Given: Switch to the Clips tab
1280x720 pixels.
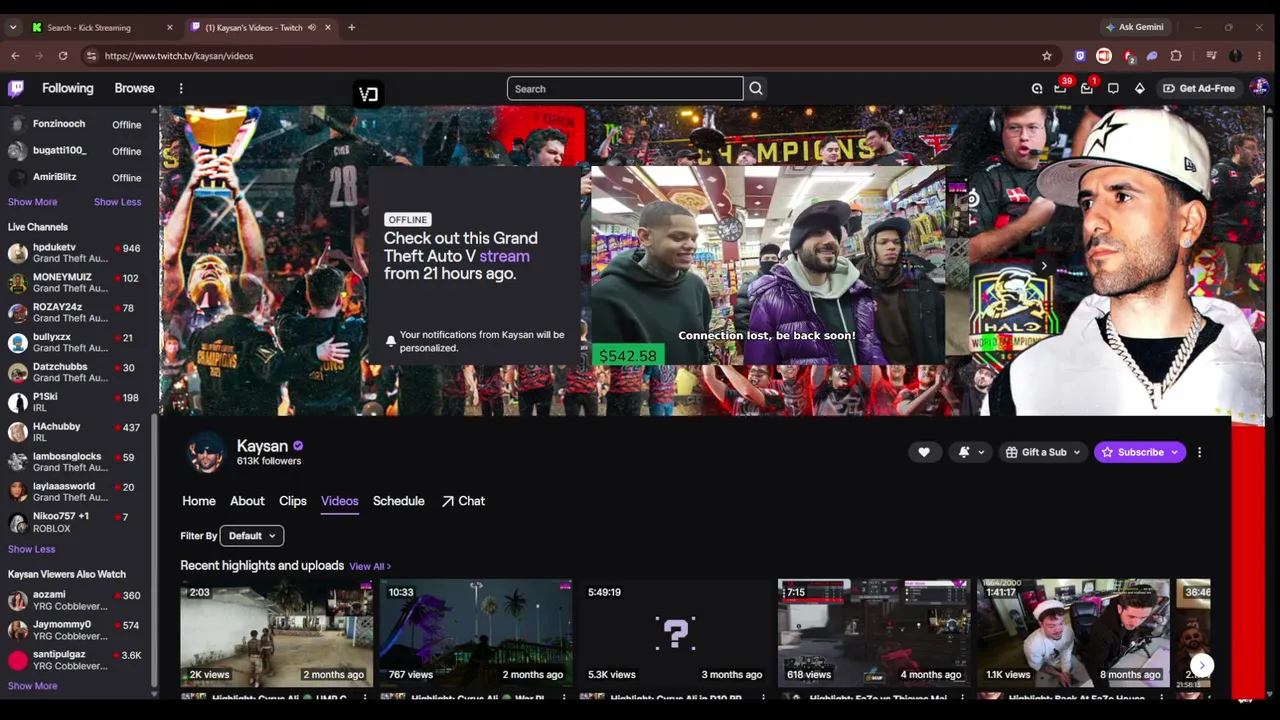Looking at the screenshot, I should tap(293, 501).
